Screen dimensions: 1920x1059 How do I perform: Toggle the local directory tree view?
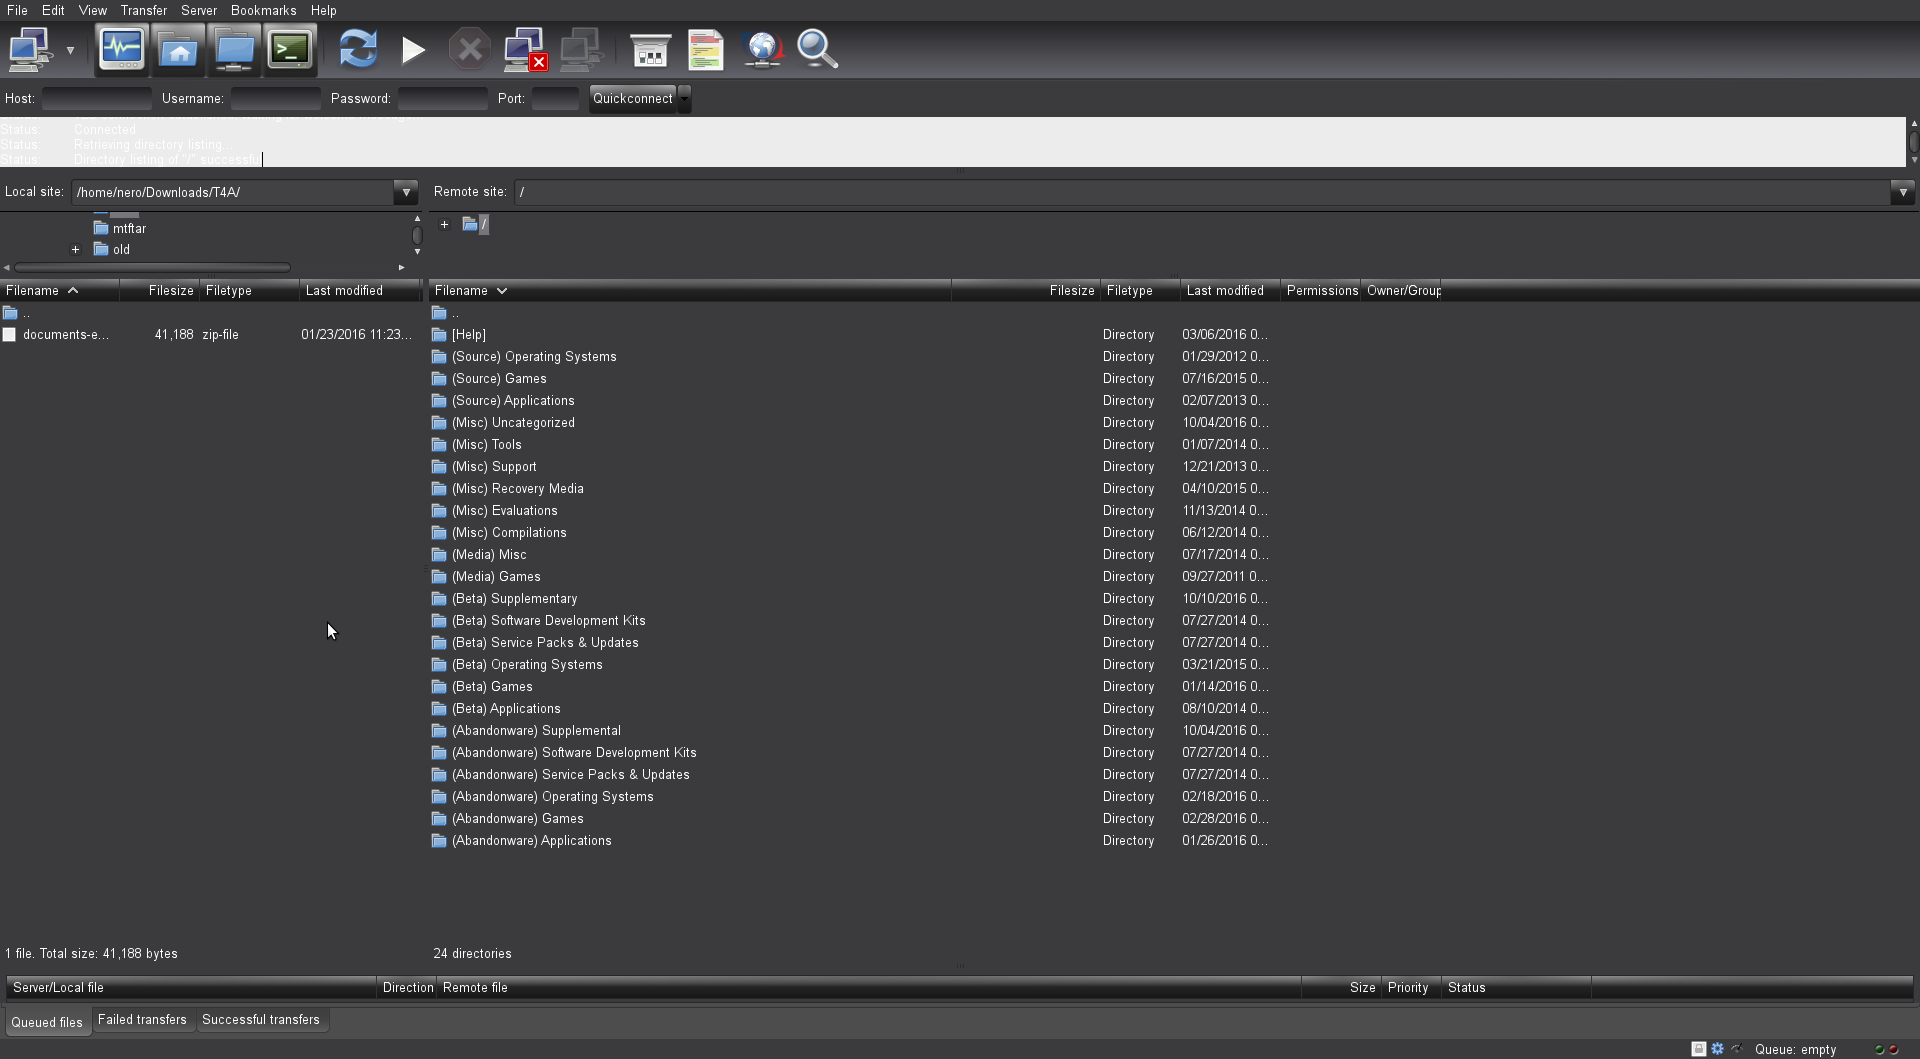[x=178, y=49]
